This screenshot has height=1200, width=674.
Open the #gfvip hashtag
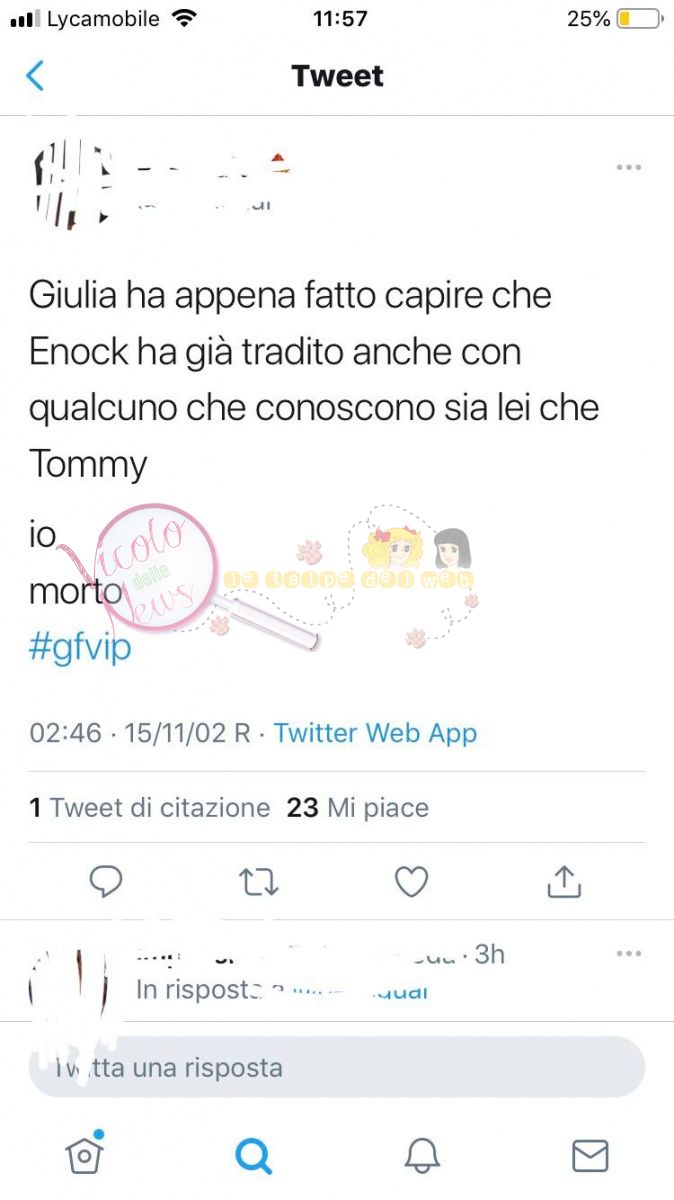click(80, 647)
